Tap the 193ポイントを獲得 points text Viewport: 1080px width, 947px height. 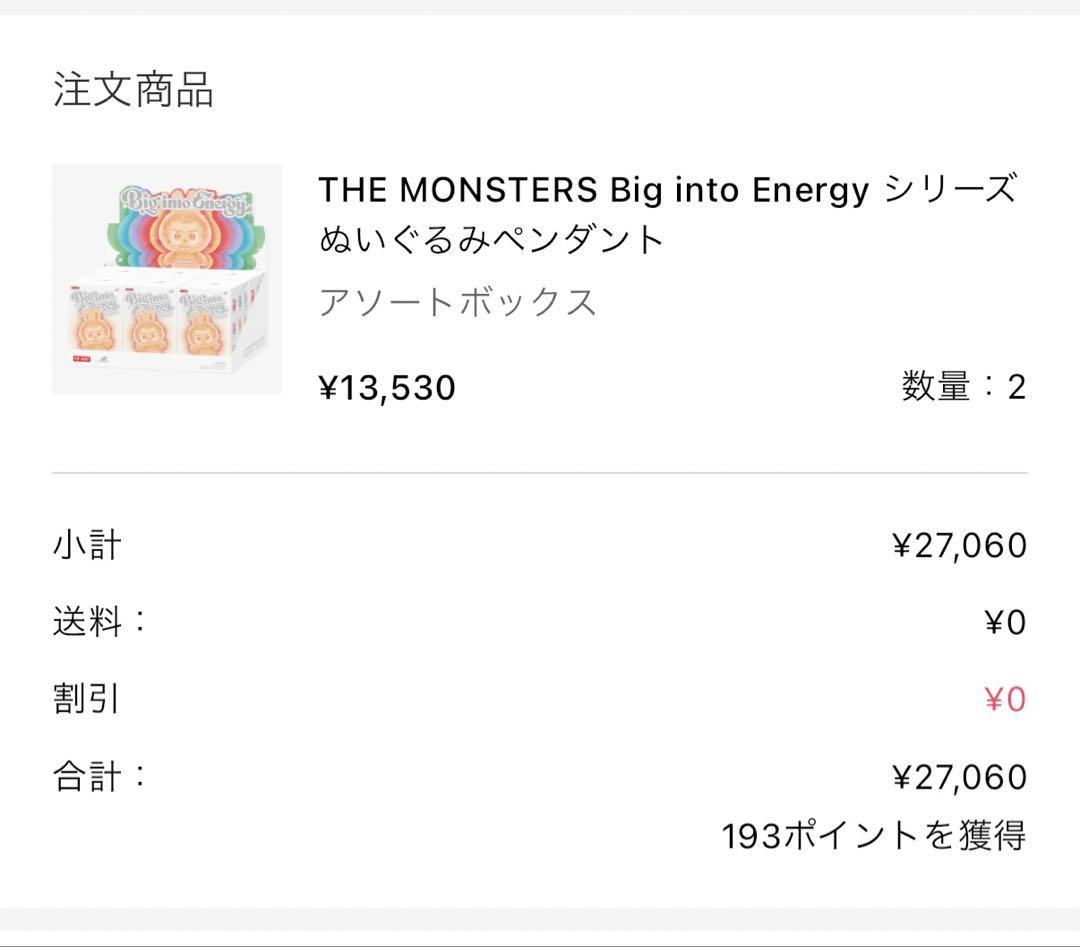click(x=873, y=835)
